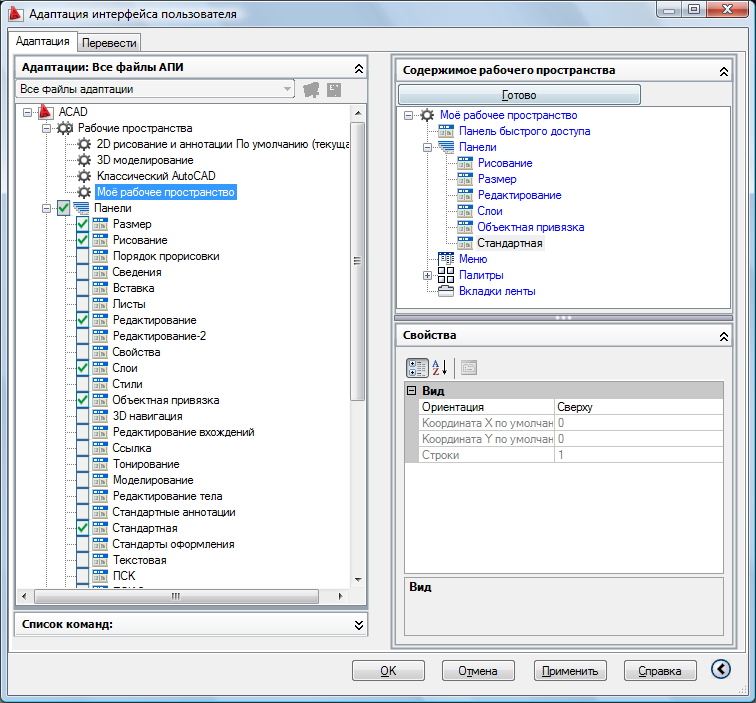Click the Панели icon in the right panel

coord(446,147)
